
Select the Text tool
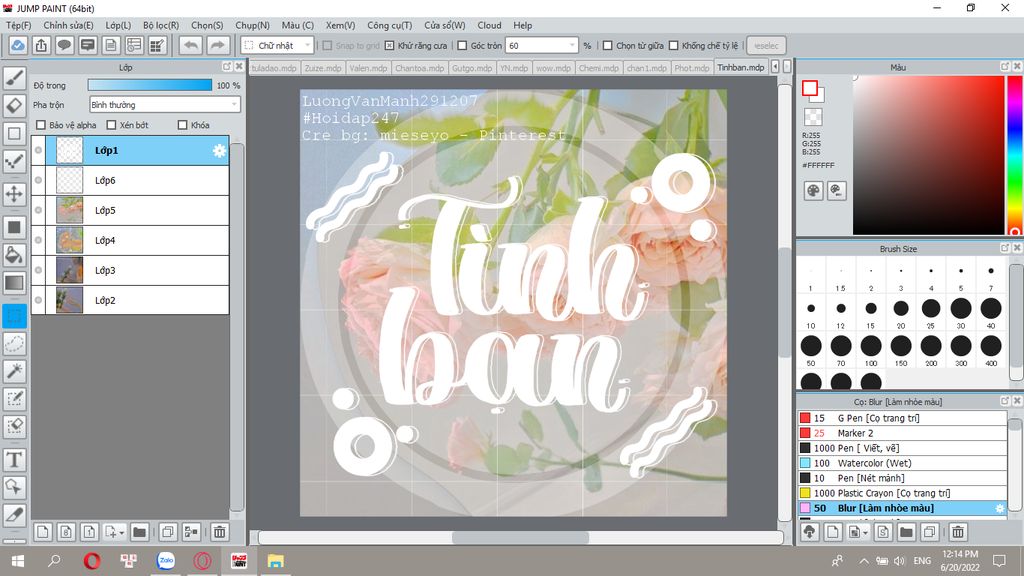pos(14,460)
